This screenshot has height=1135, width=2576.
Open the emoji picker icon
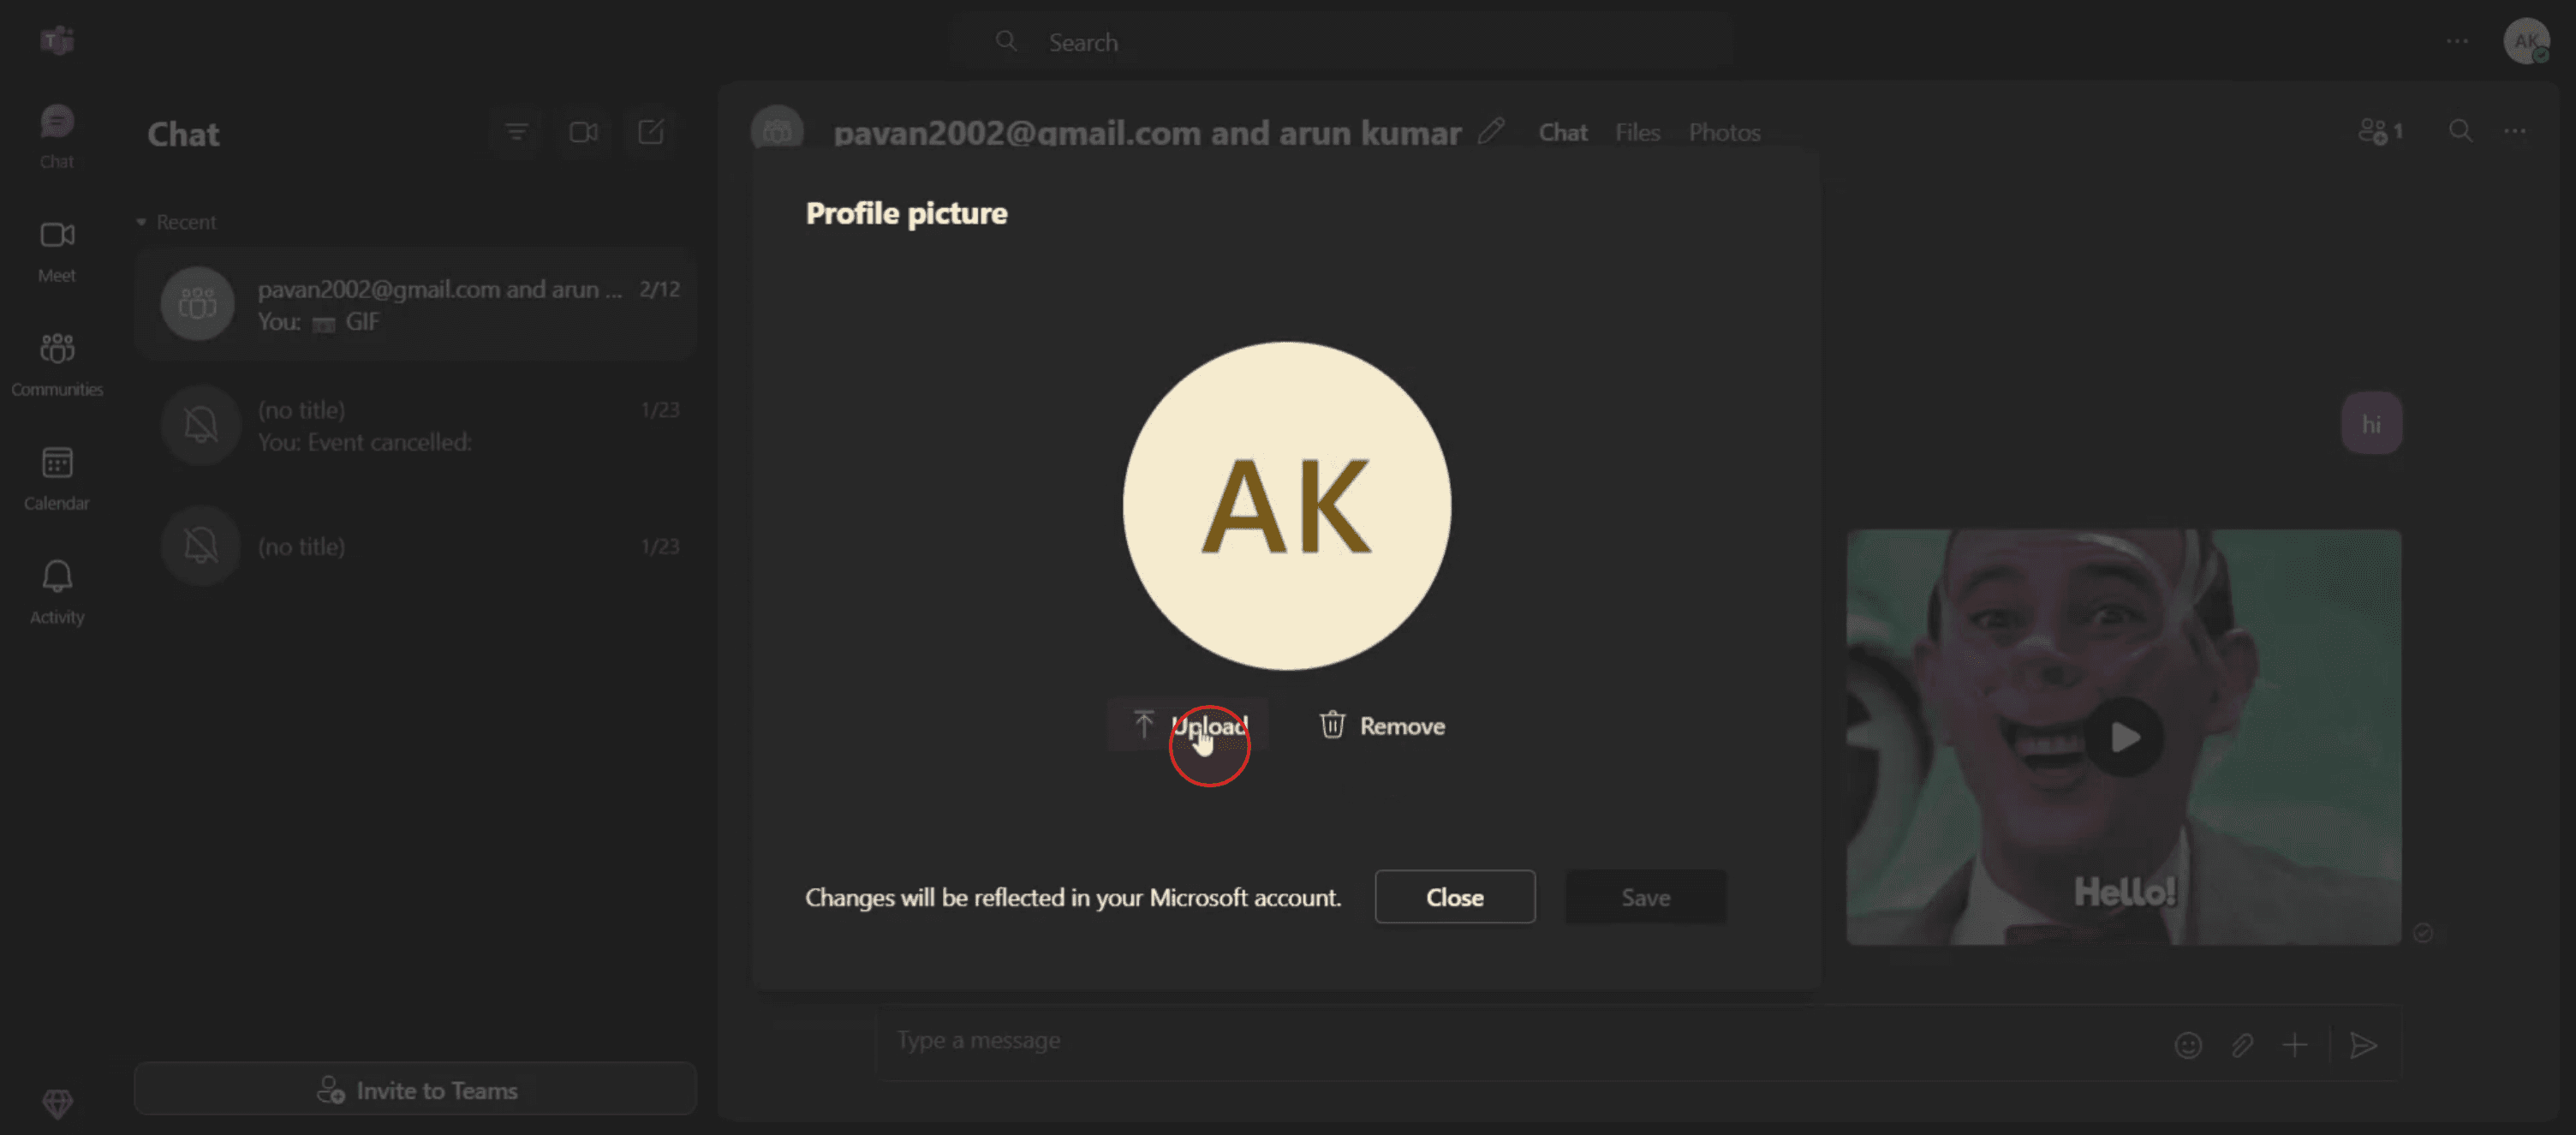click(x=2188, y=1045)
